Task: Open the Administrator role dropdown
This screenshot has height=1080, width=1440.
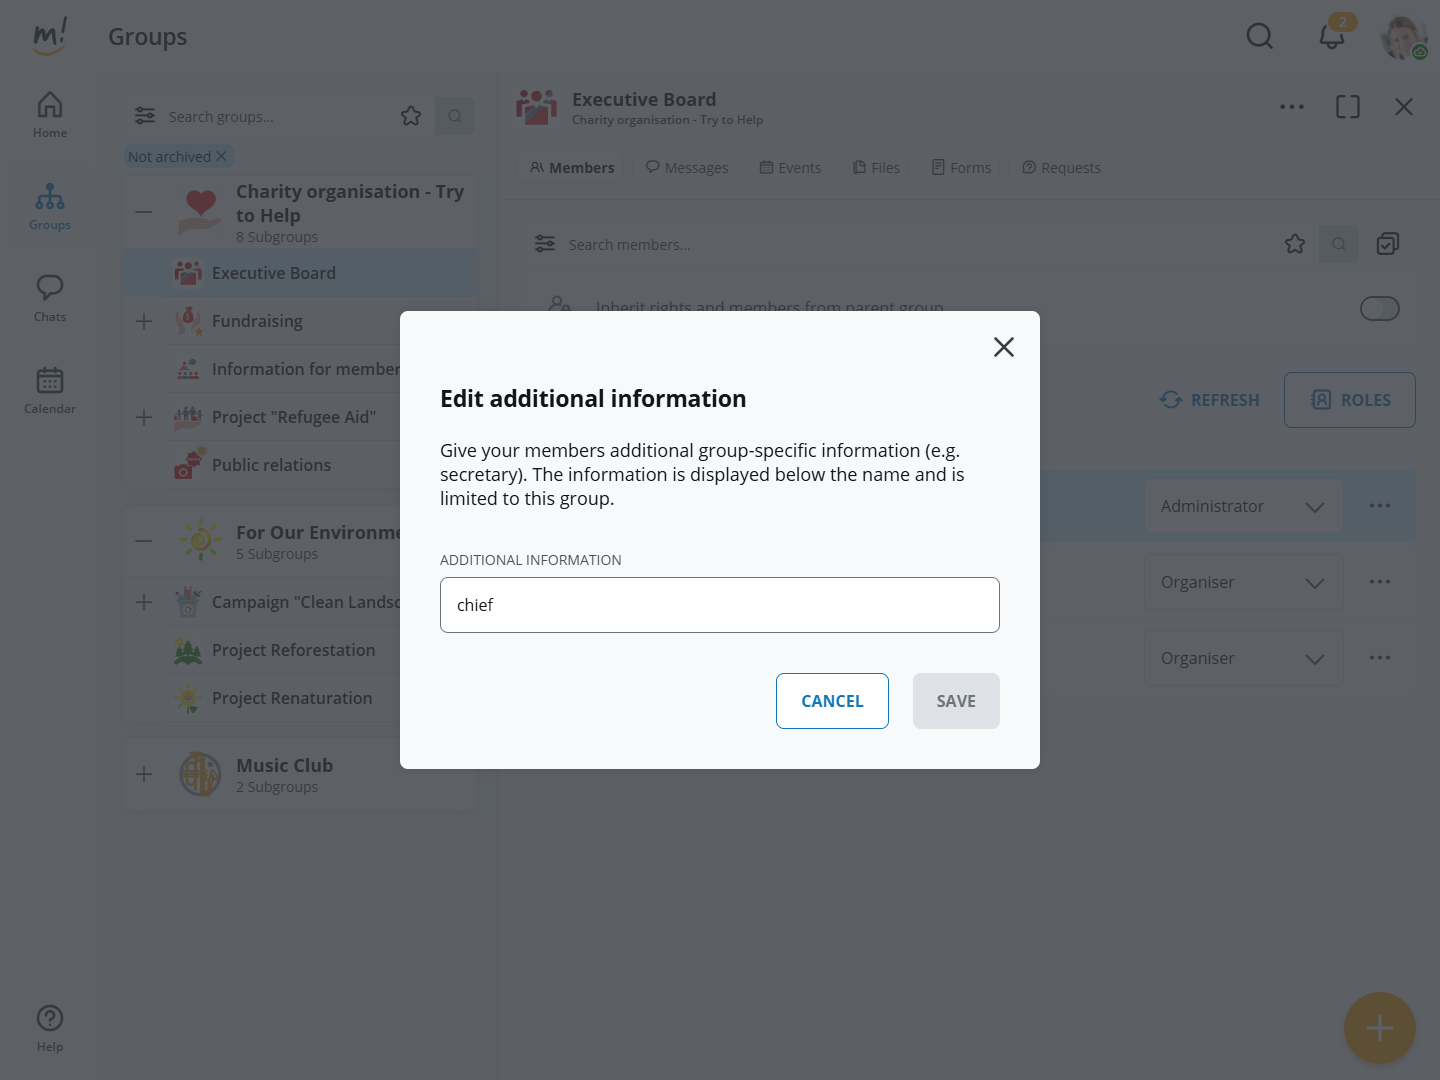Action: pos(1243,507)
